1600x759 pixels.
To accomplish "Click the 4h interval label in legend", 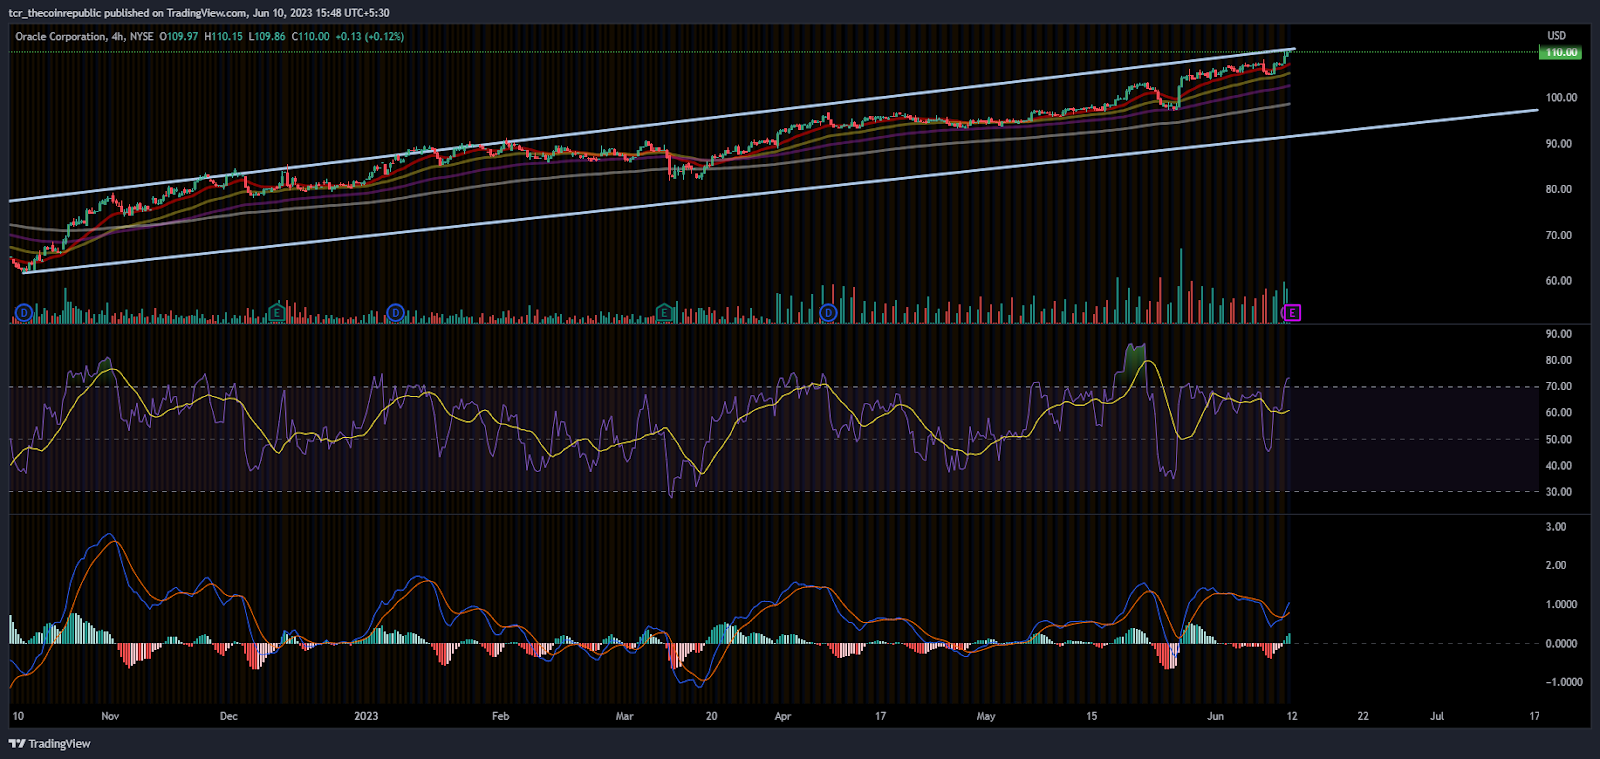I will click(118, 37).
